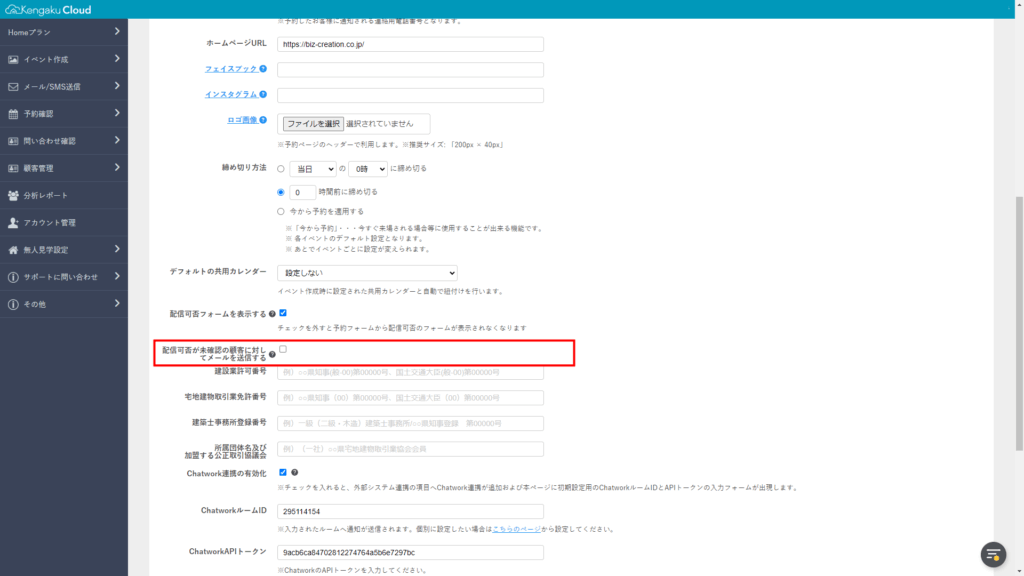
Task: Click help icon next to 配信可否フォームを表示する
Action: click(272, 314)
